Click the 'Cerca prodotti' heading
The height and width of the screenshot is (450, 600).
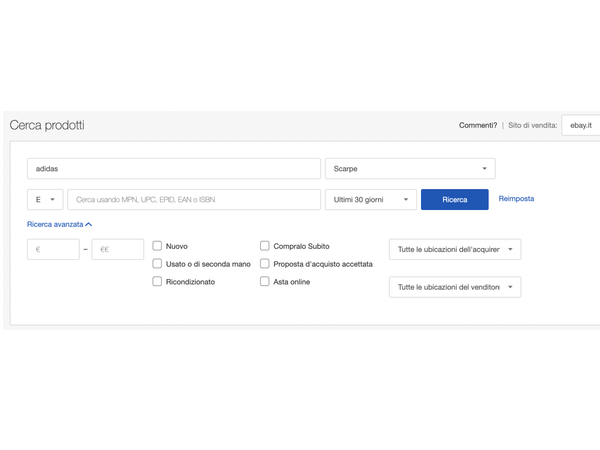point(47,125)
